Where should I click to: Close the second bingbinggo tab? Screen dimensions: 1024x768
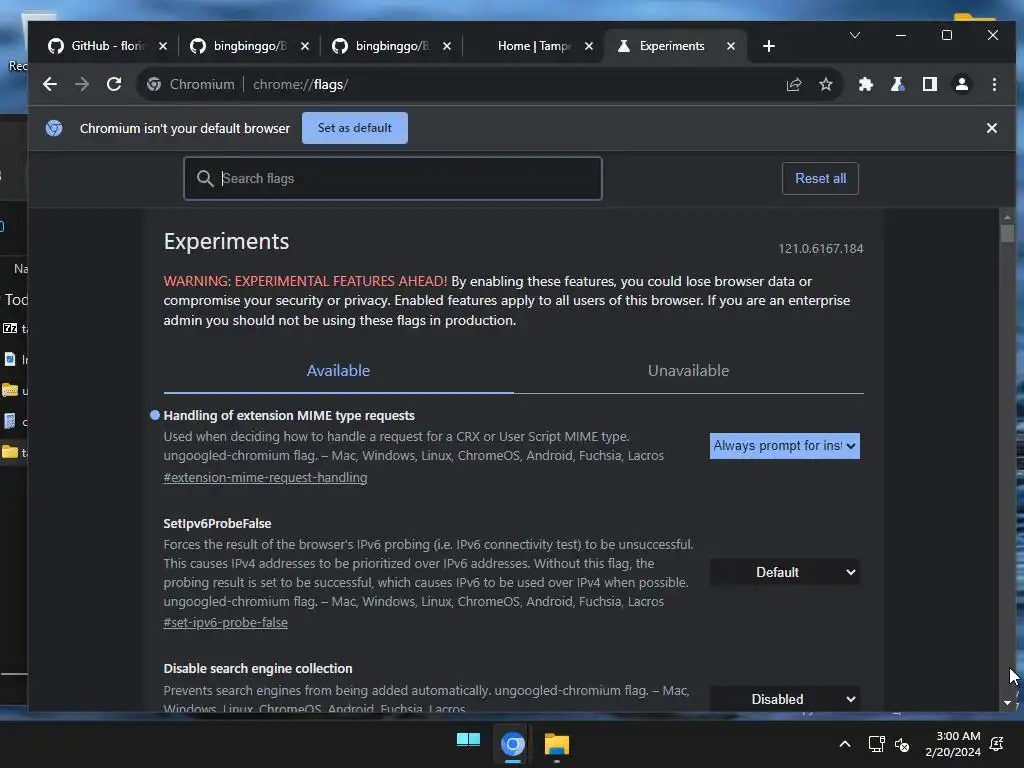click(447, 46)
